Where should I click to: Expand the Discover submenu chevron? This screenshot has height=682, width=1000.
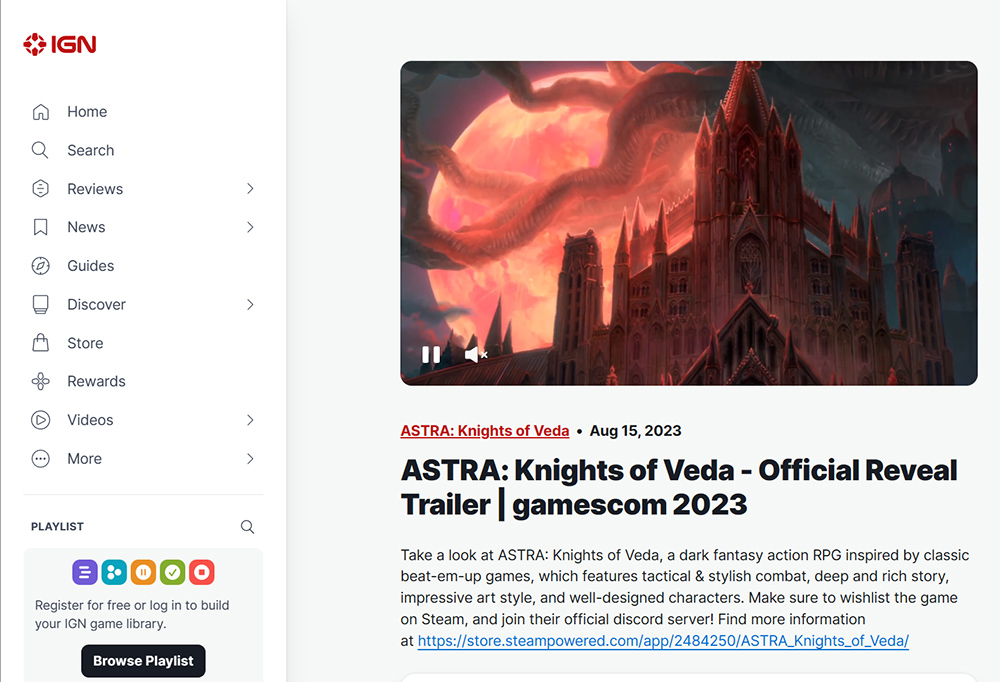coord(250,304)
